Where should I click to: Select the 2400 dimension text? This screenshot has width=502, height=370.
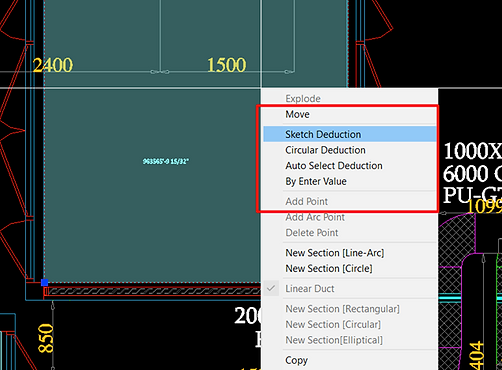(x=53, y=65)
